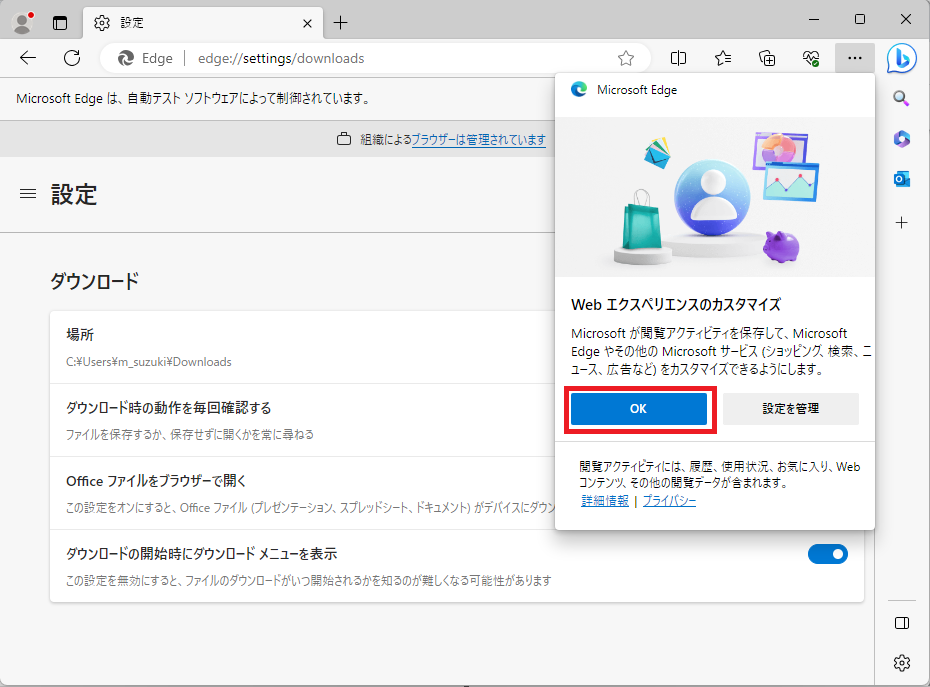Click the Bing Copilot sidebar icon

pyautogui.click(x=901, y=58)
